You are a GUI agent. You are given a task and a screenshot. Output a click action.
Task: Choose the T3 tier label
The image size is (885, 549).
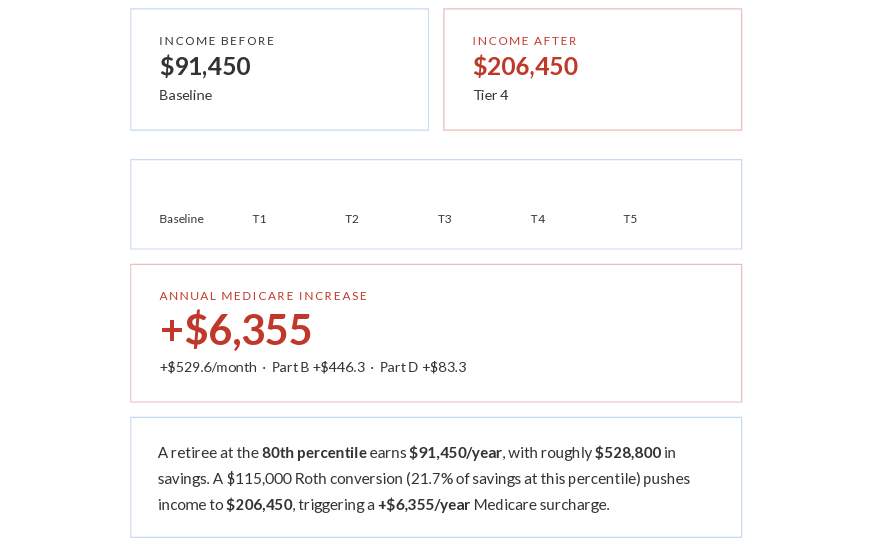[x=445, y=219]
